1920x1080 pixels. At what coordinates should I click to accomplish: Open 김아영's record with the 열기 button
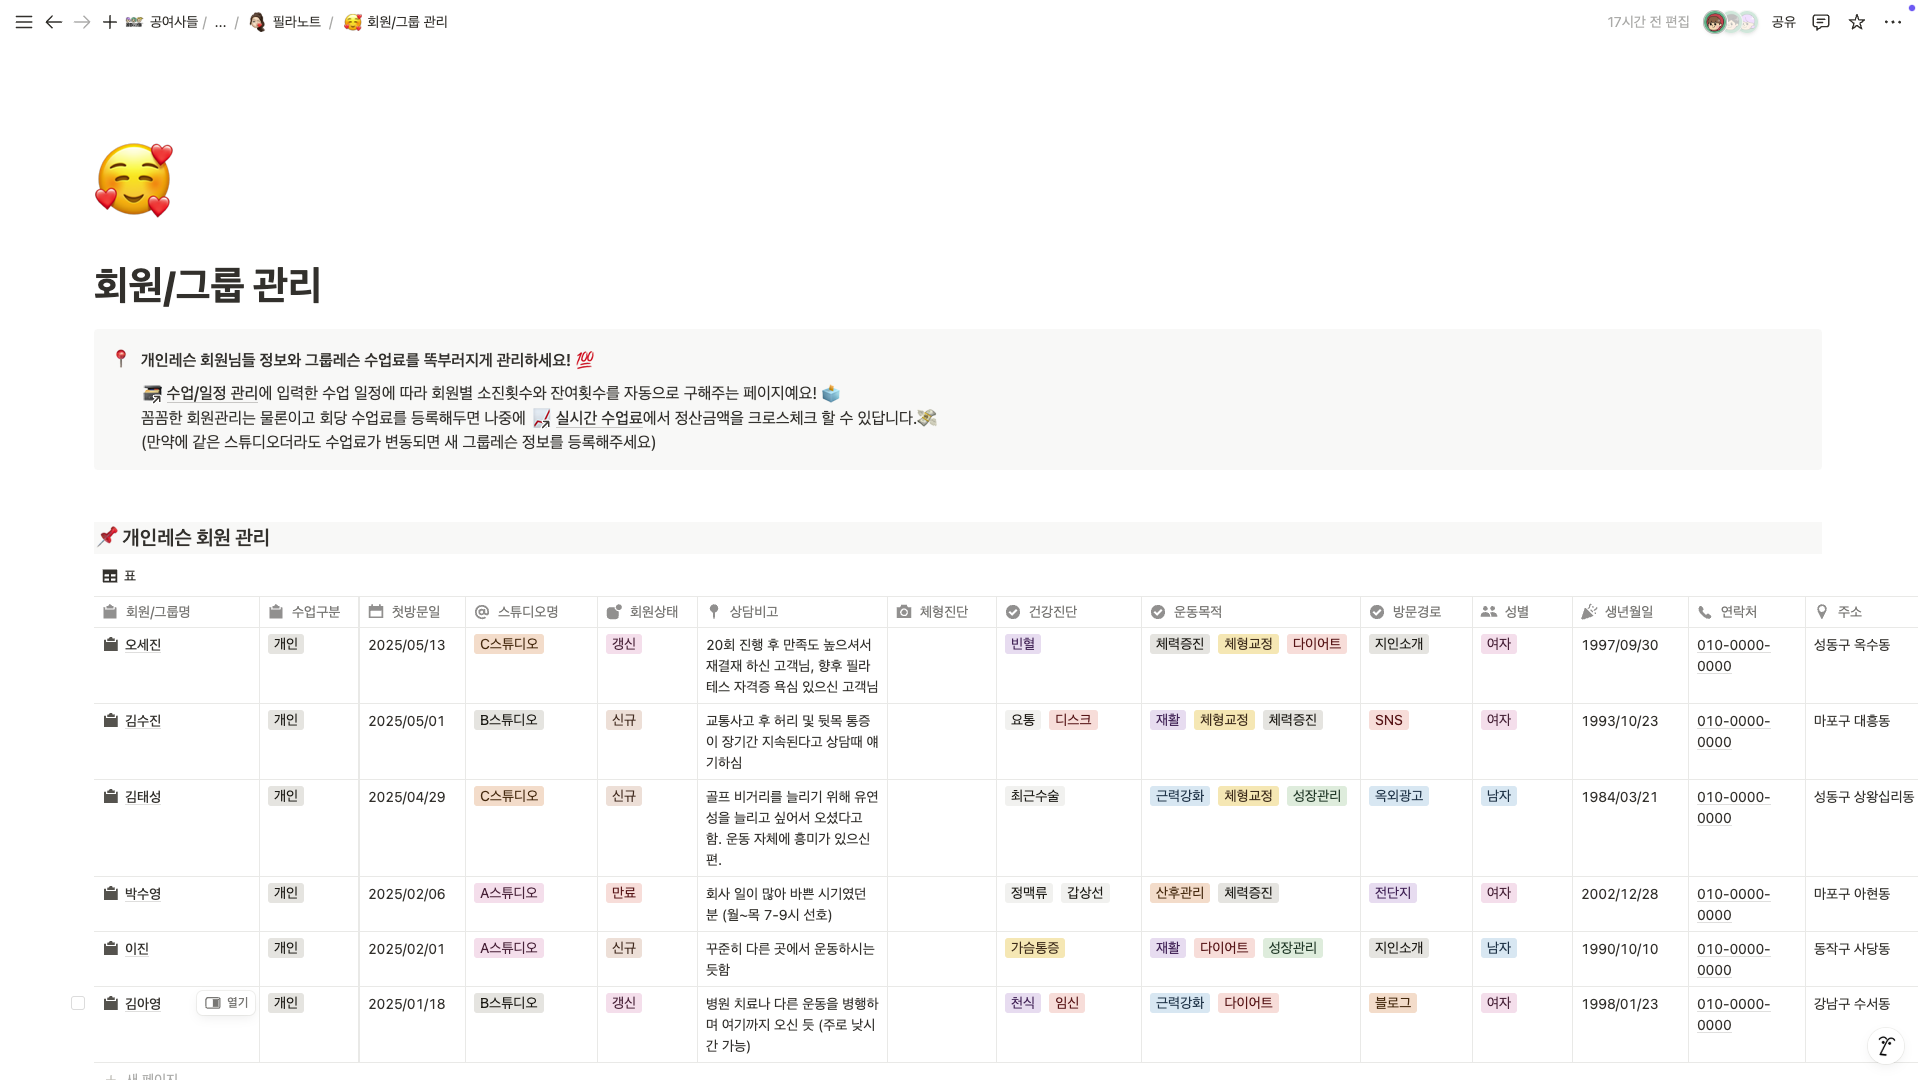coord(226,1002)
